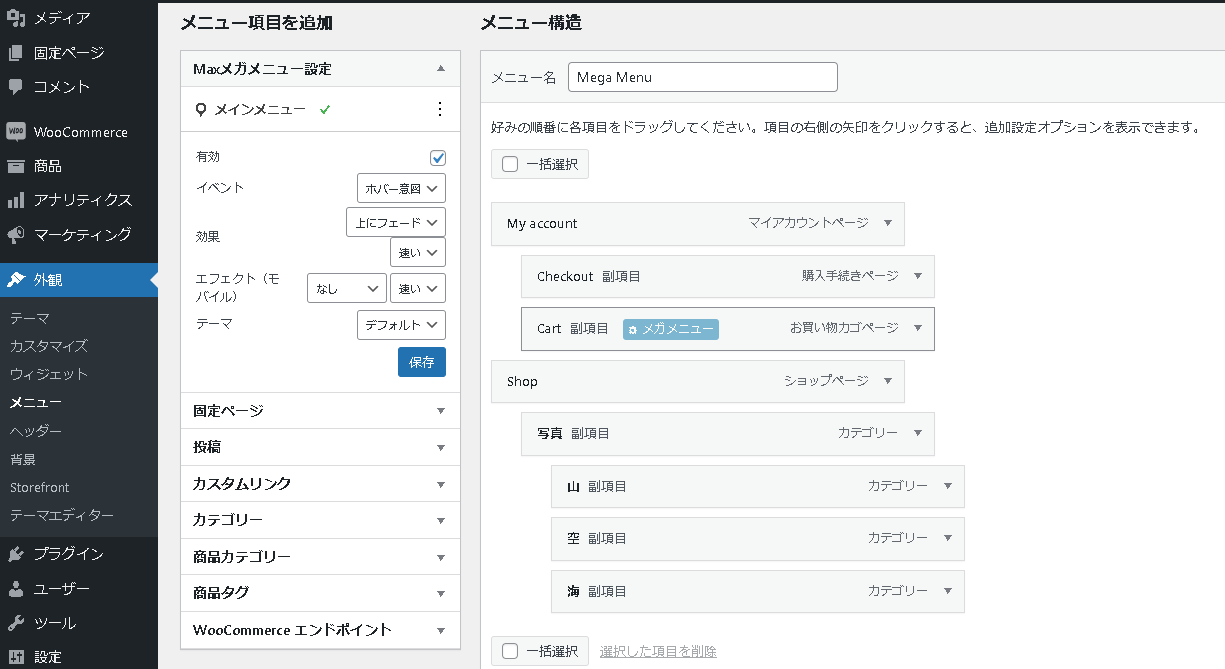Expand the 写真 menu item arrow
Viewport: 1225px width, 669px height.
(x=918, y=433)
